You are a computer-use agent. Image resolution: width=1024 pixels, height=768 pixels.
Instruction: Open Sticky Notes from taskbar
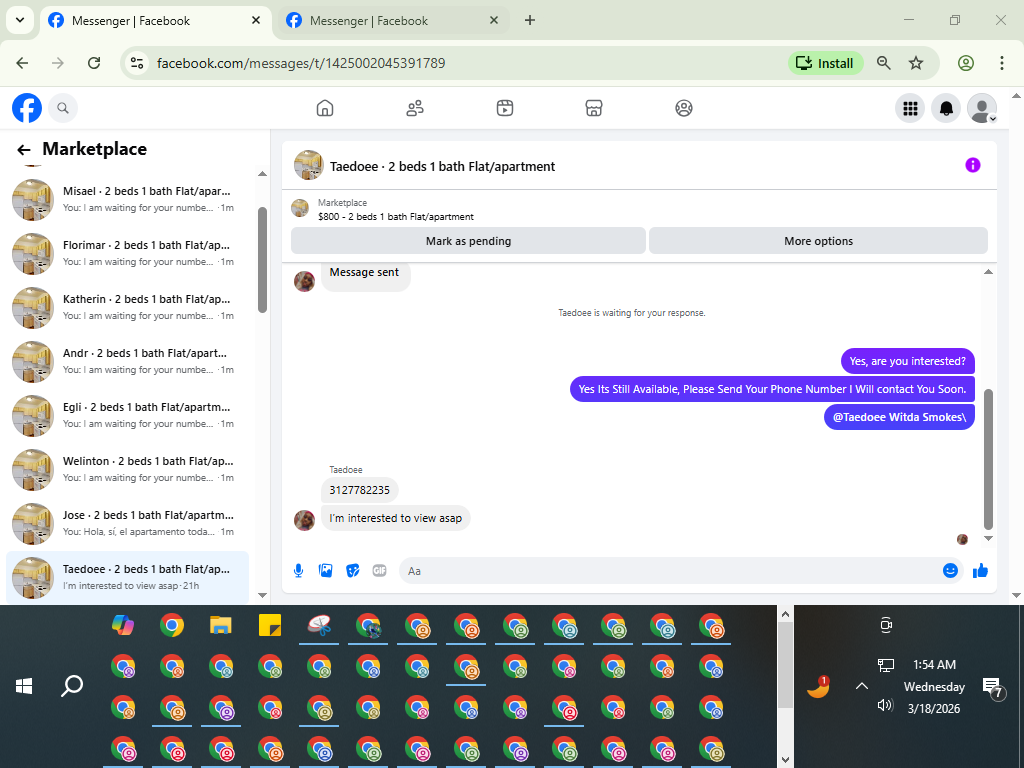click(x=270, y=626)
